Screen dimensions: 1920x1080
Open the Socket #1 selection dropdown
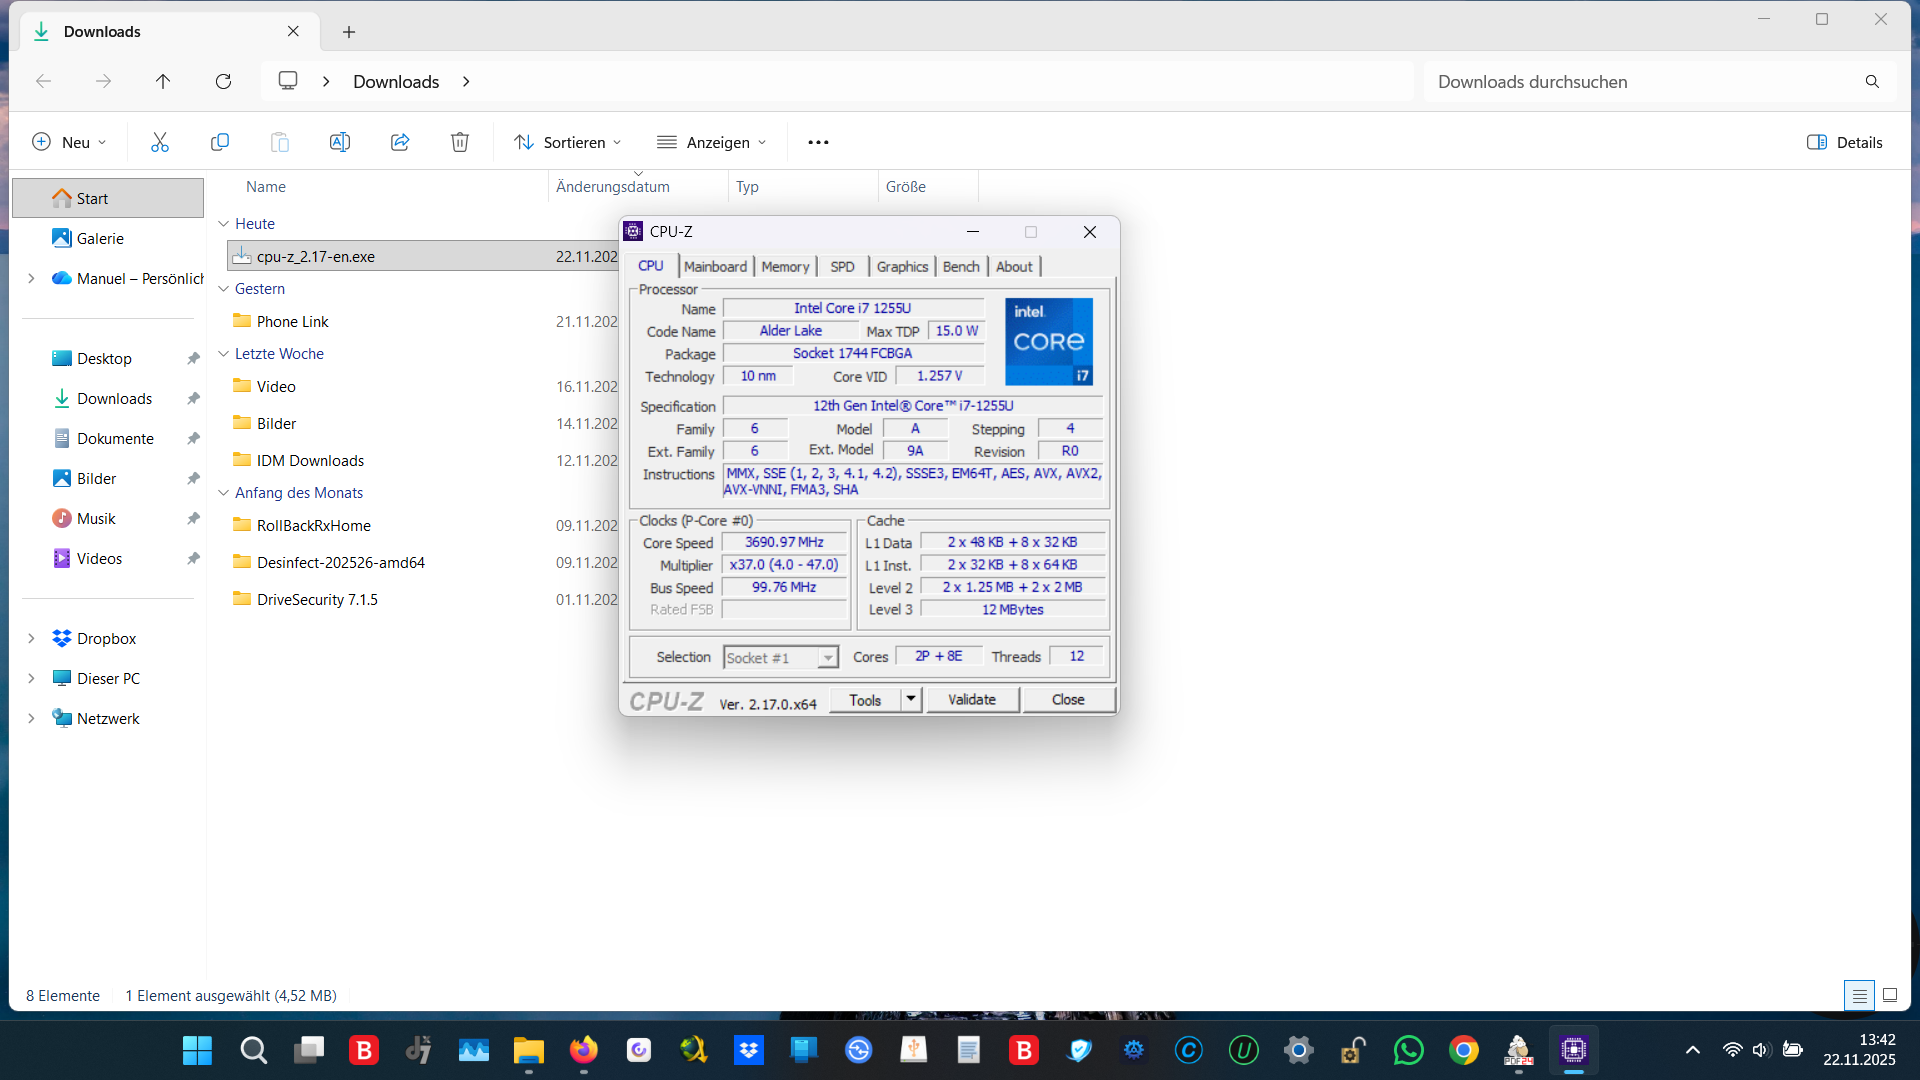827,658
